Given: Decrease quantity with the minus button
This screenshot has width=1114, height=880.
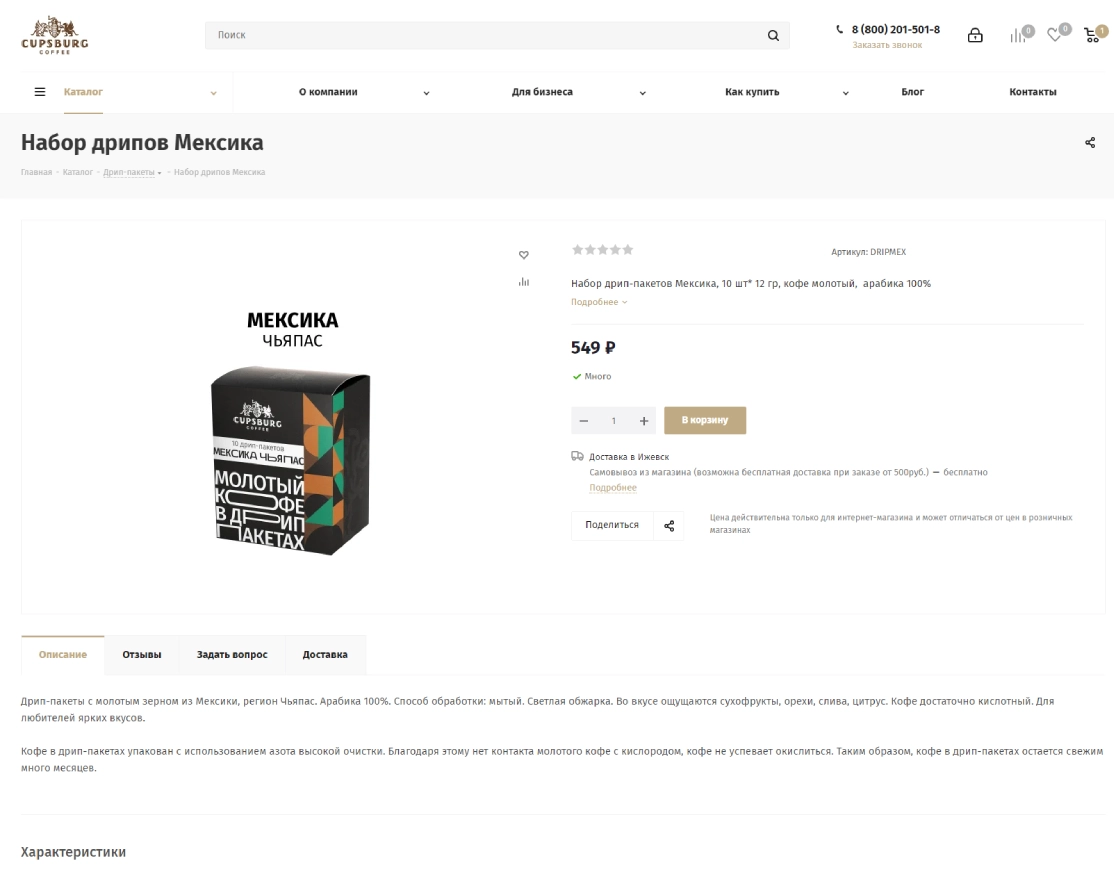Looking at the screenshot, I should (x=583, y=420).
